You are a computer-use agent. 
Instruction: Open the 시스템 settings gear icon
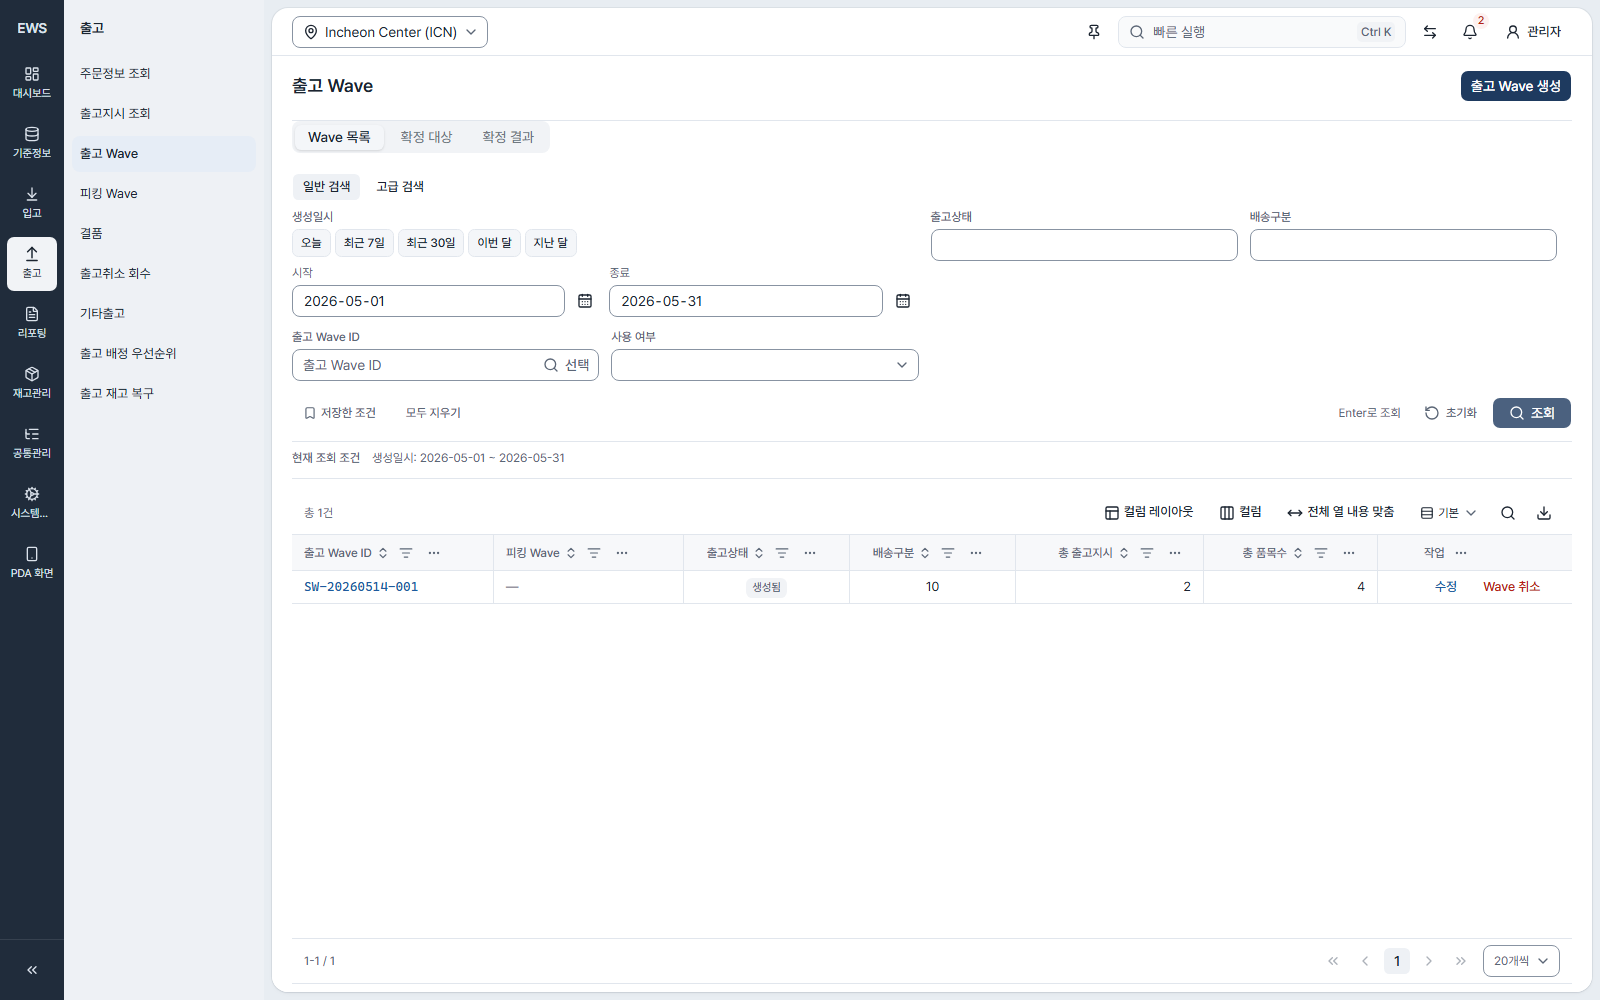pyautogui.click(x=32, y=503)
